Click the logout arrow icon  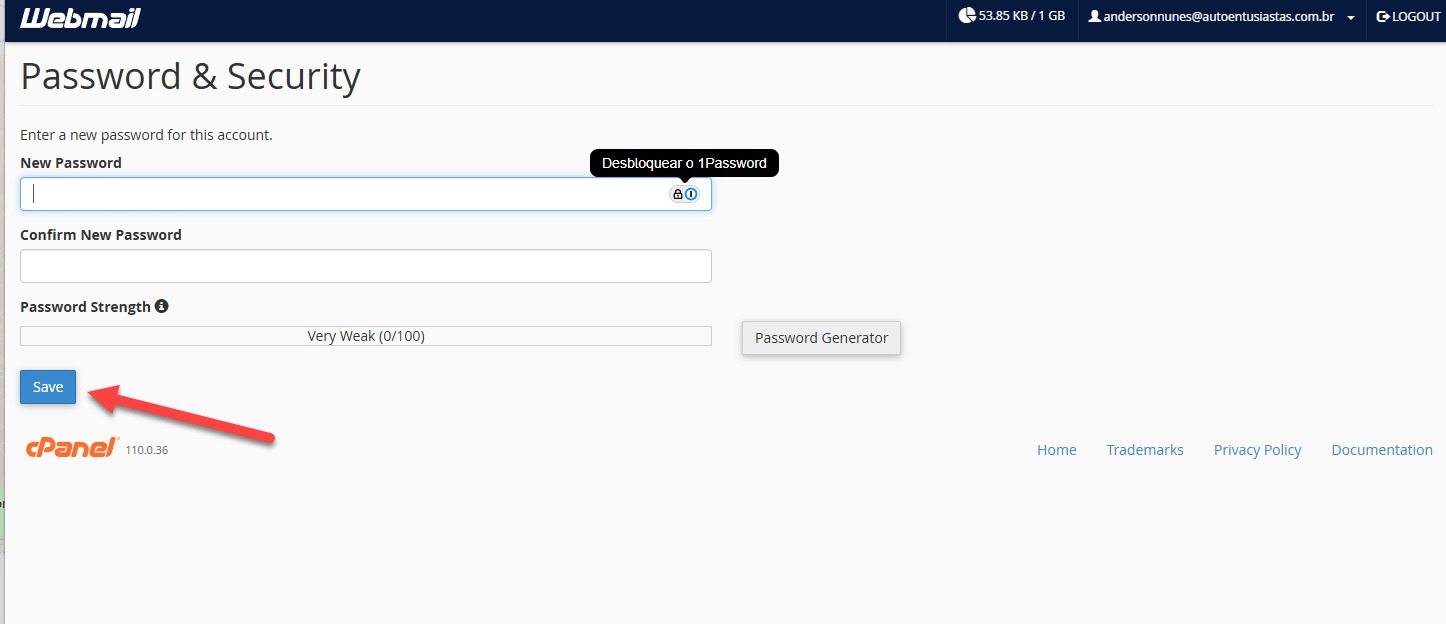pos(1383,17)
